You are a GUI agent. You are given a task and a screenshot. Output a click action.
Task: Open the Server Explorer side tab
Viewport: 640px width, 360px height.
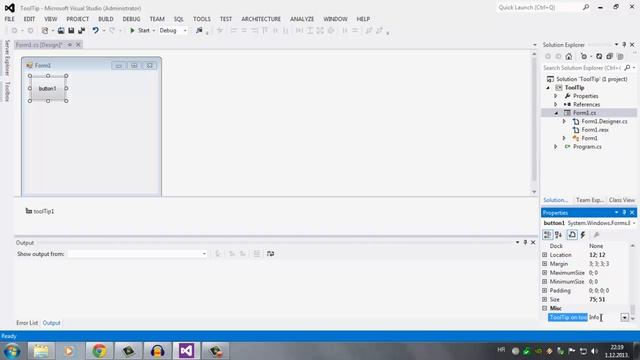(7, 58)
